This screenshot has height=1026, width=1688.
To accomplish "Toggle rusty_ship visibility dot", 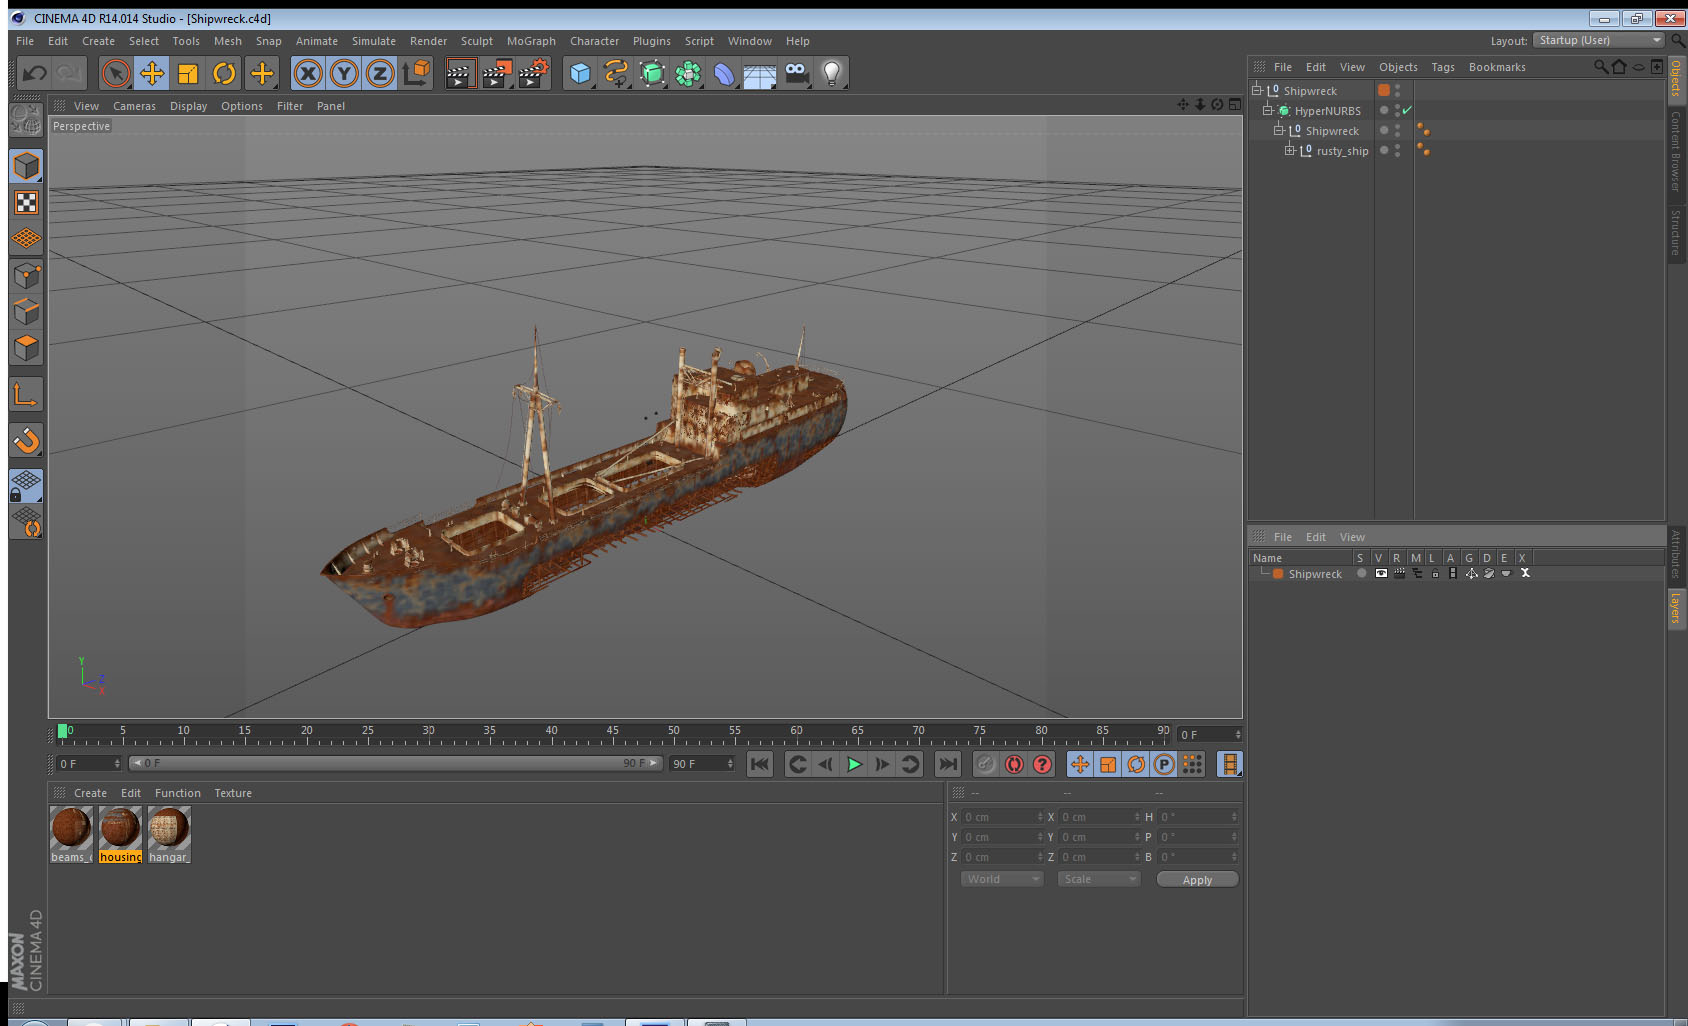I will coord(1398,147).
